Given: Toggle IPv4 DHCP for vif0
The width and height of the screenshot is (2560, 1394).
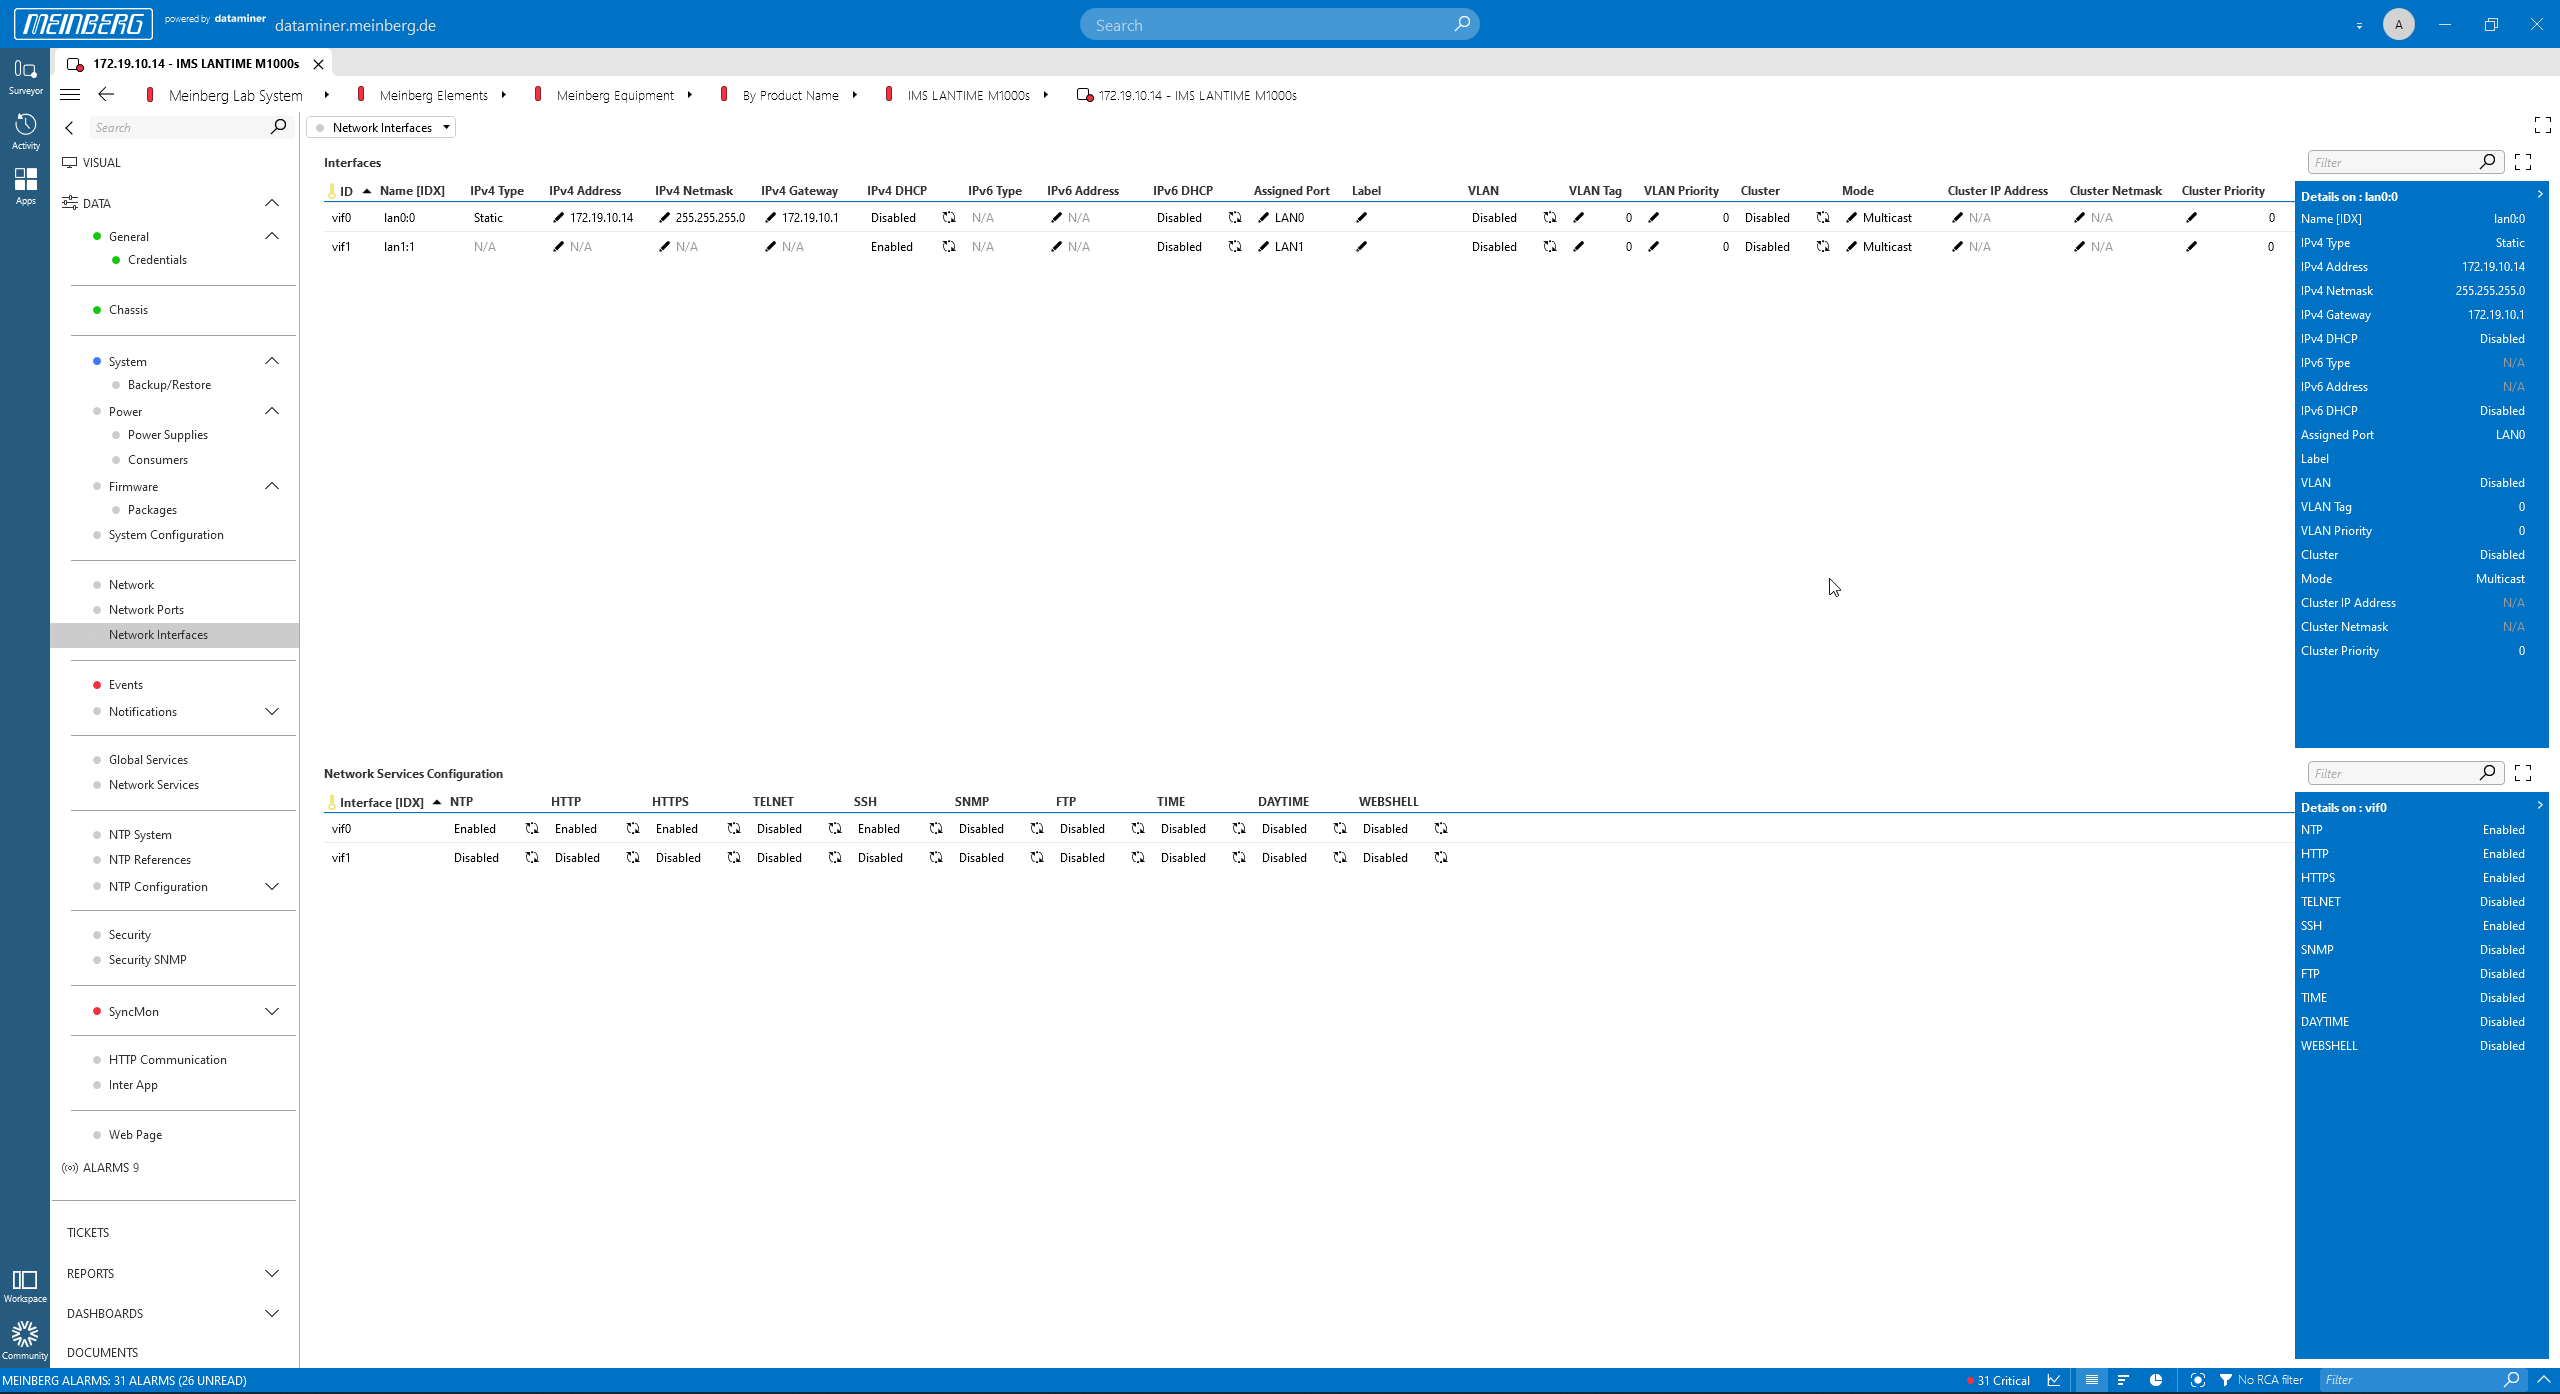Looking at the screenshot, I should tap(949, 217).
